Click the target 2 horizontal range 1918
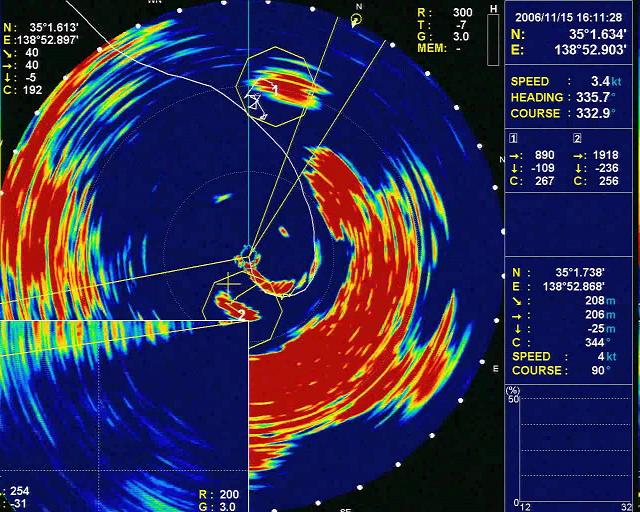This screenshot has height=512, width=640. click(605, 155)
